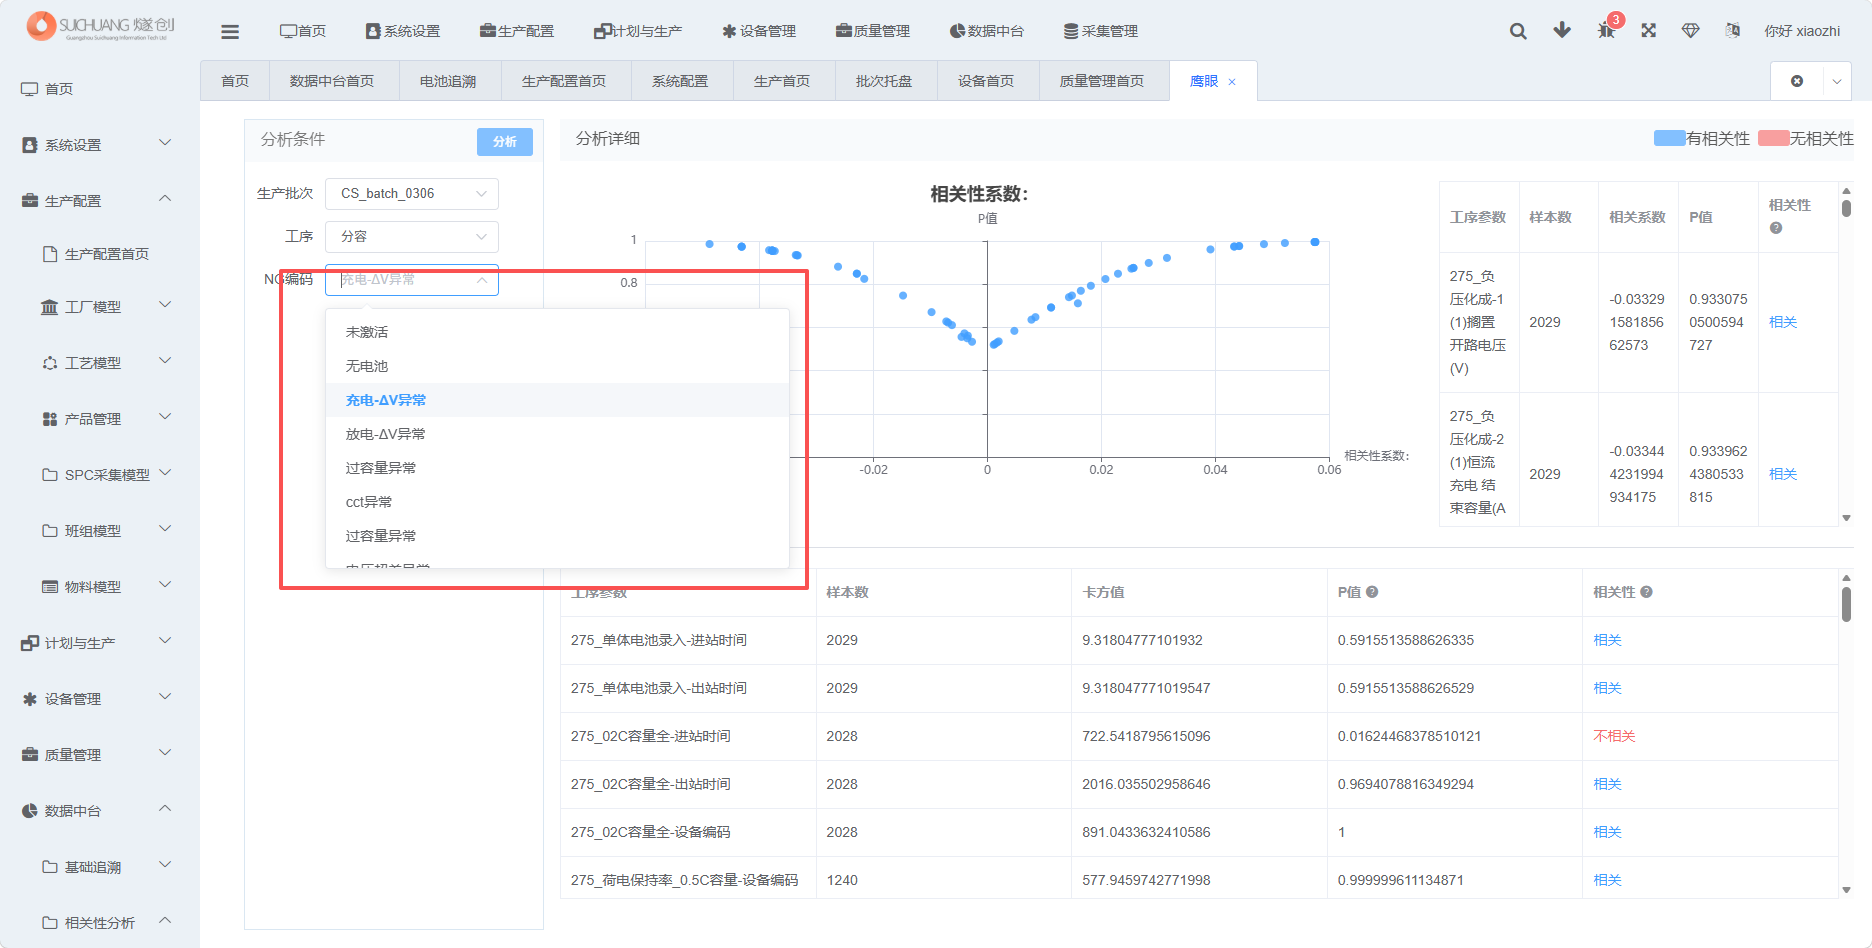Click the lower table's vertical scrollbar
1872x948 pixels.
pos(1846,604)
